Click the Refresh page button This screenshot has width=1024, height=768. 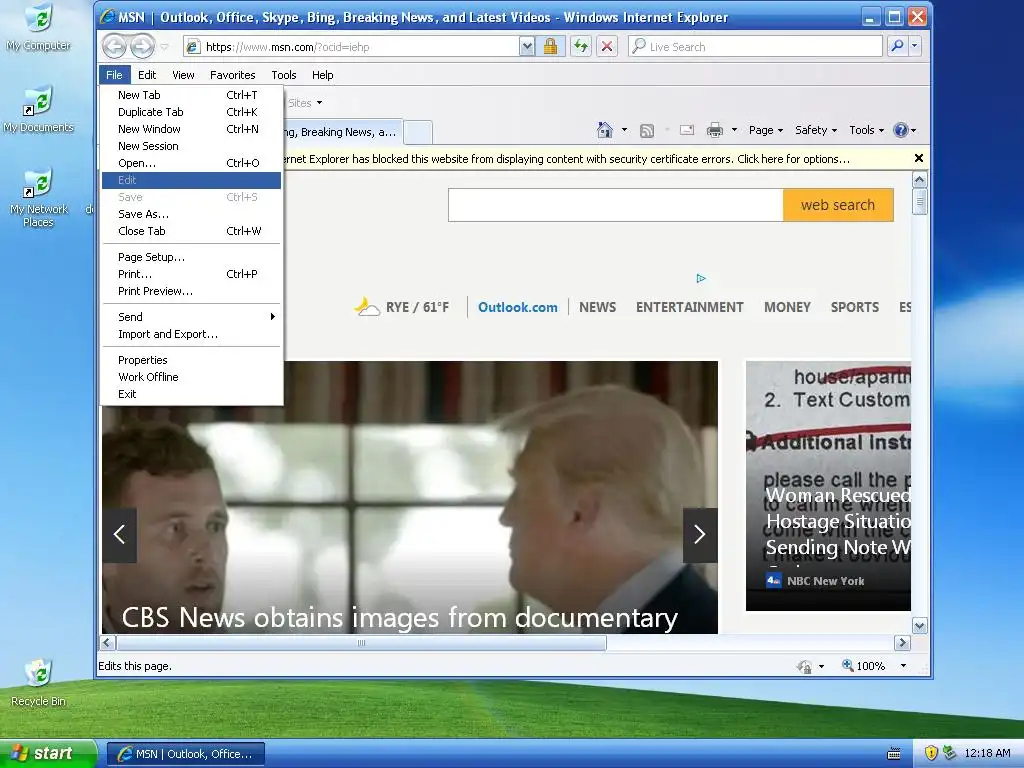(x=581, y=46)
